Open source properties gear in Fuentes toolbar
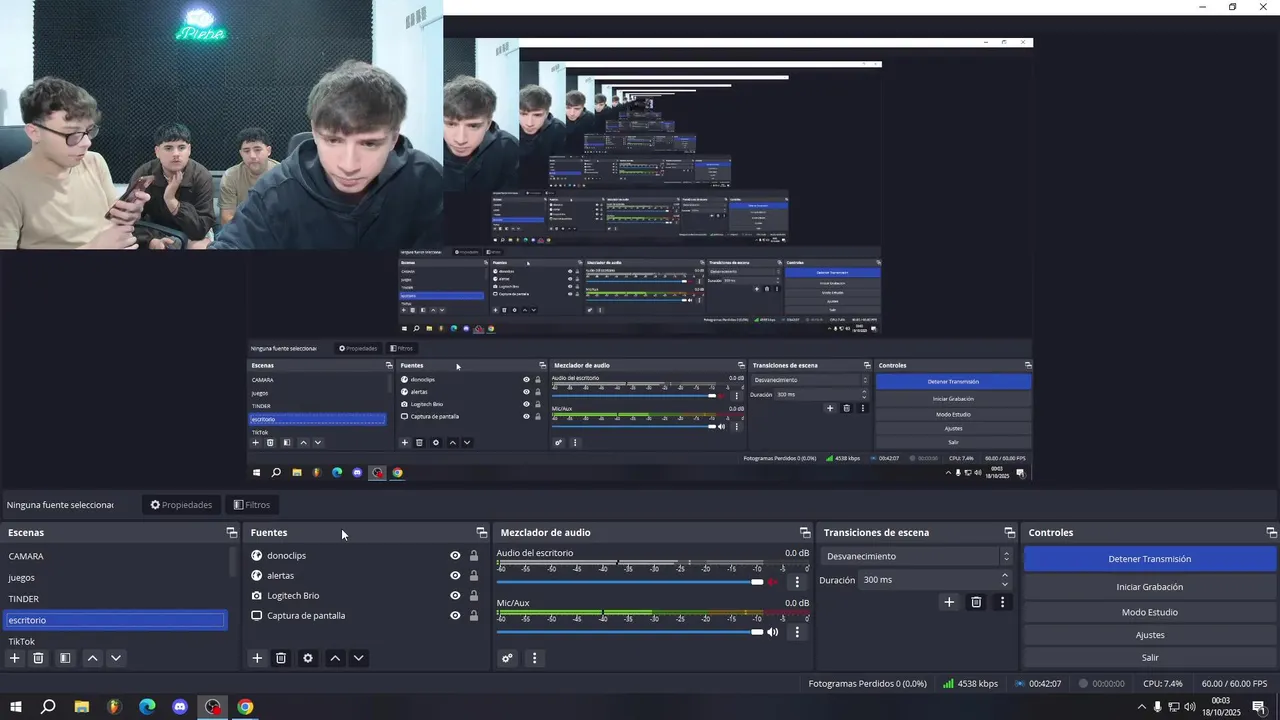 click(x=308, y=658)
